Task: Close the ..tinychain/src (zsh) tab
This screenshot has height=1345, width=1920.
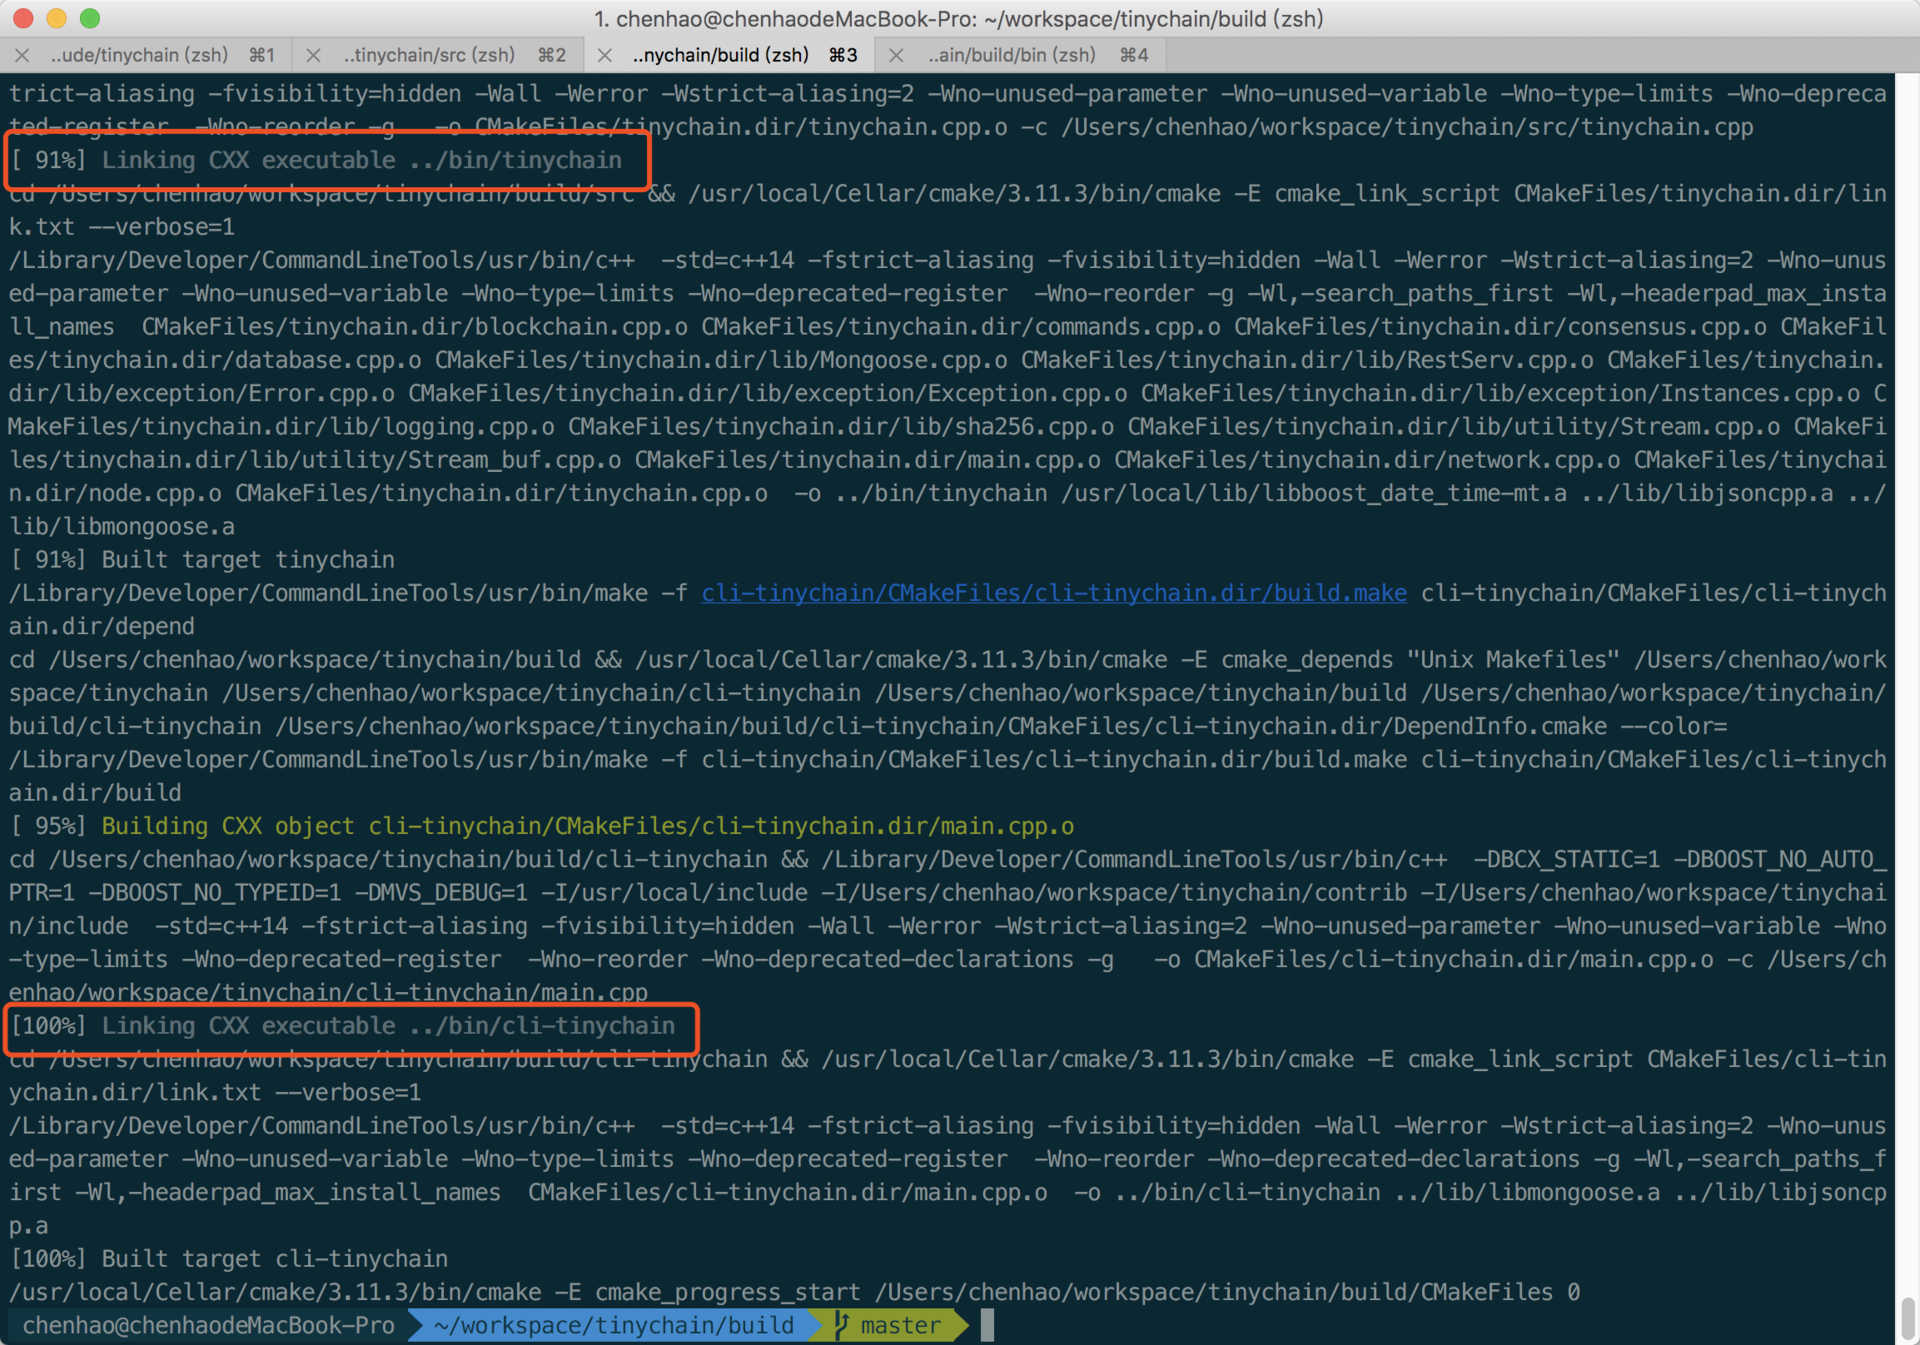Action: [313, 55]
